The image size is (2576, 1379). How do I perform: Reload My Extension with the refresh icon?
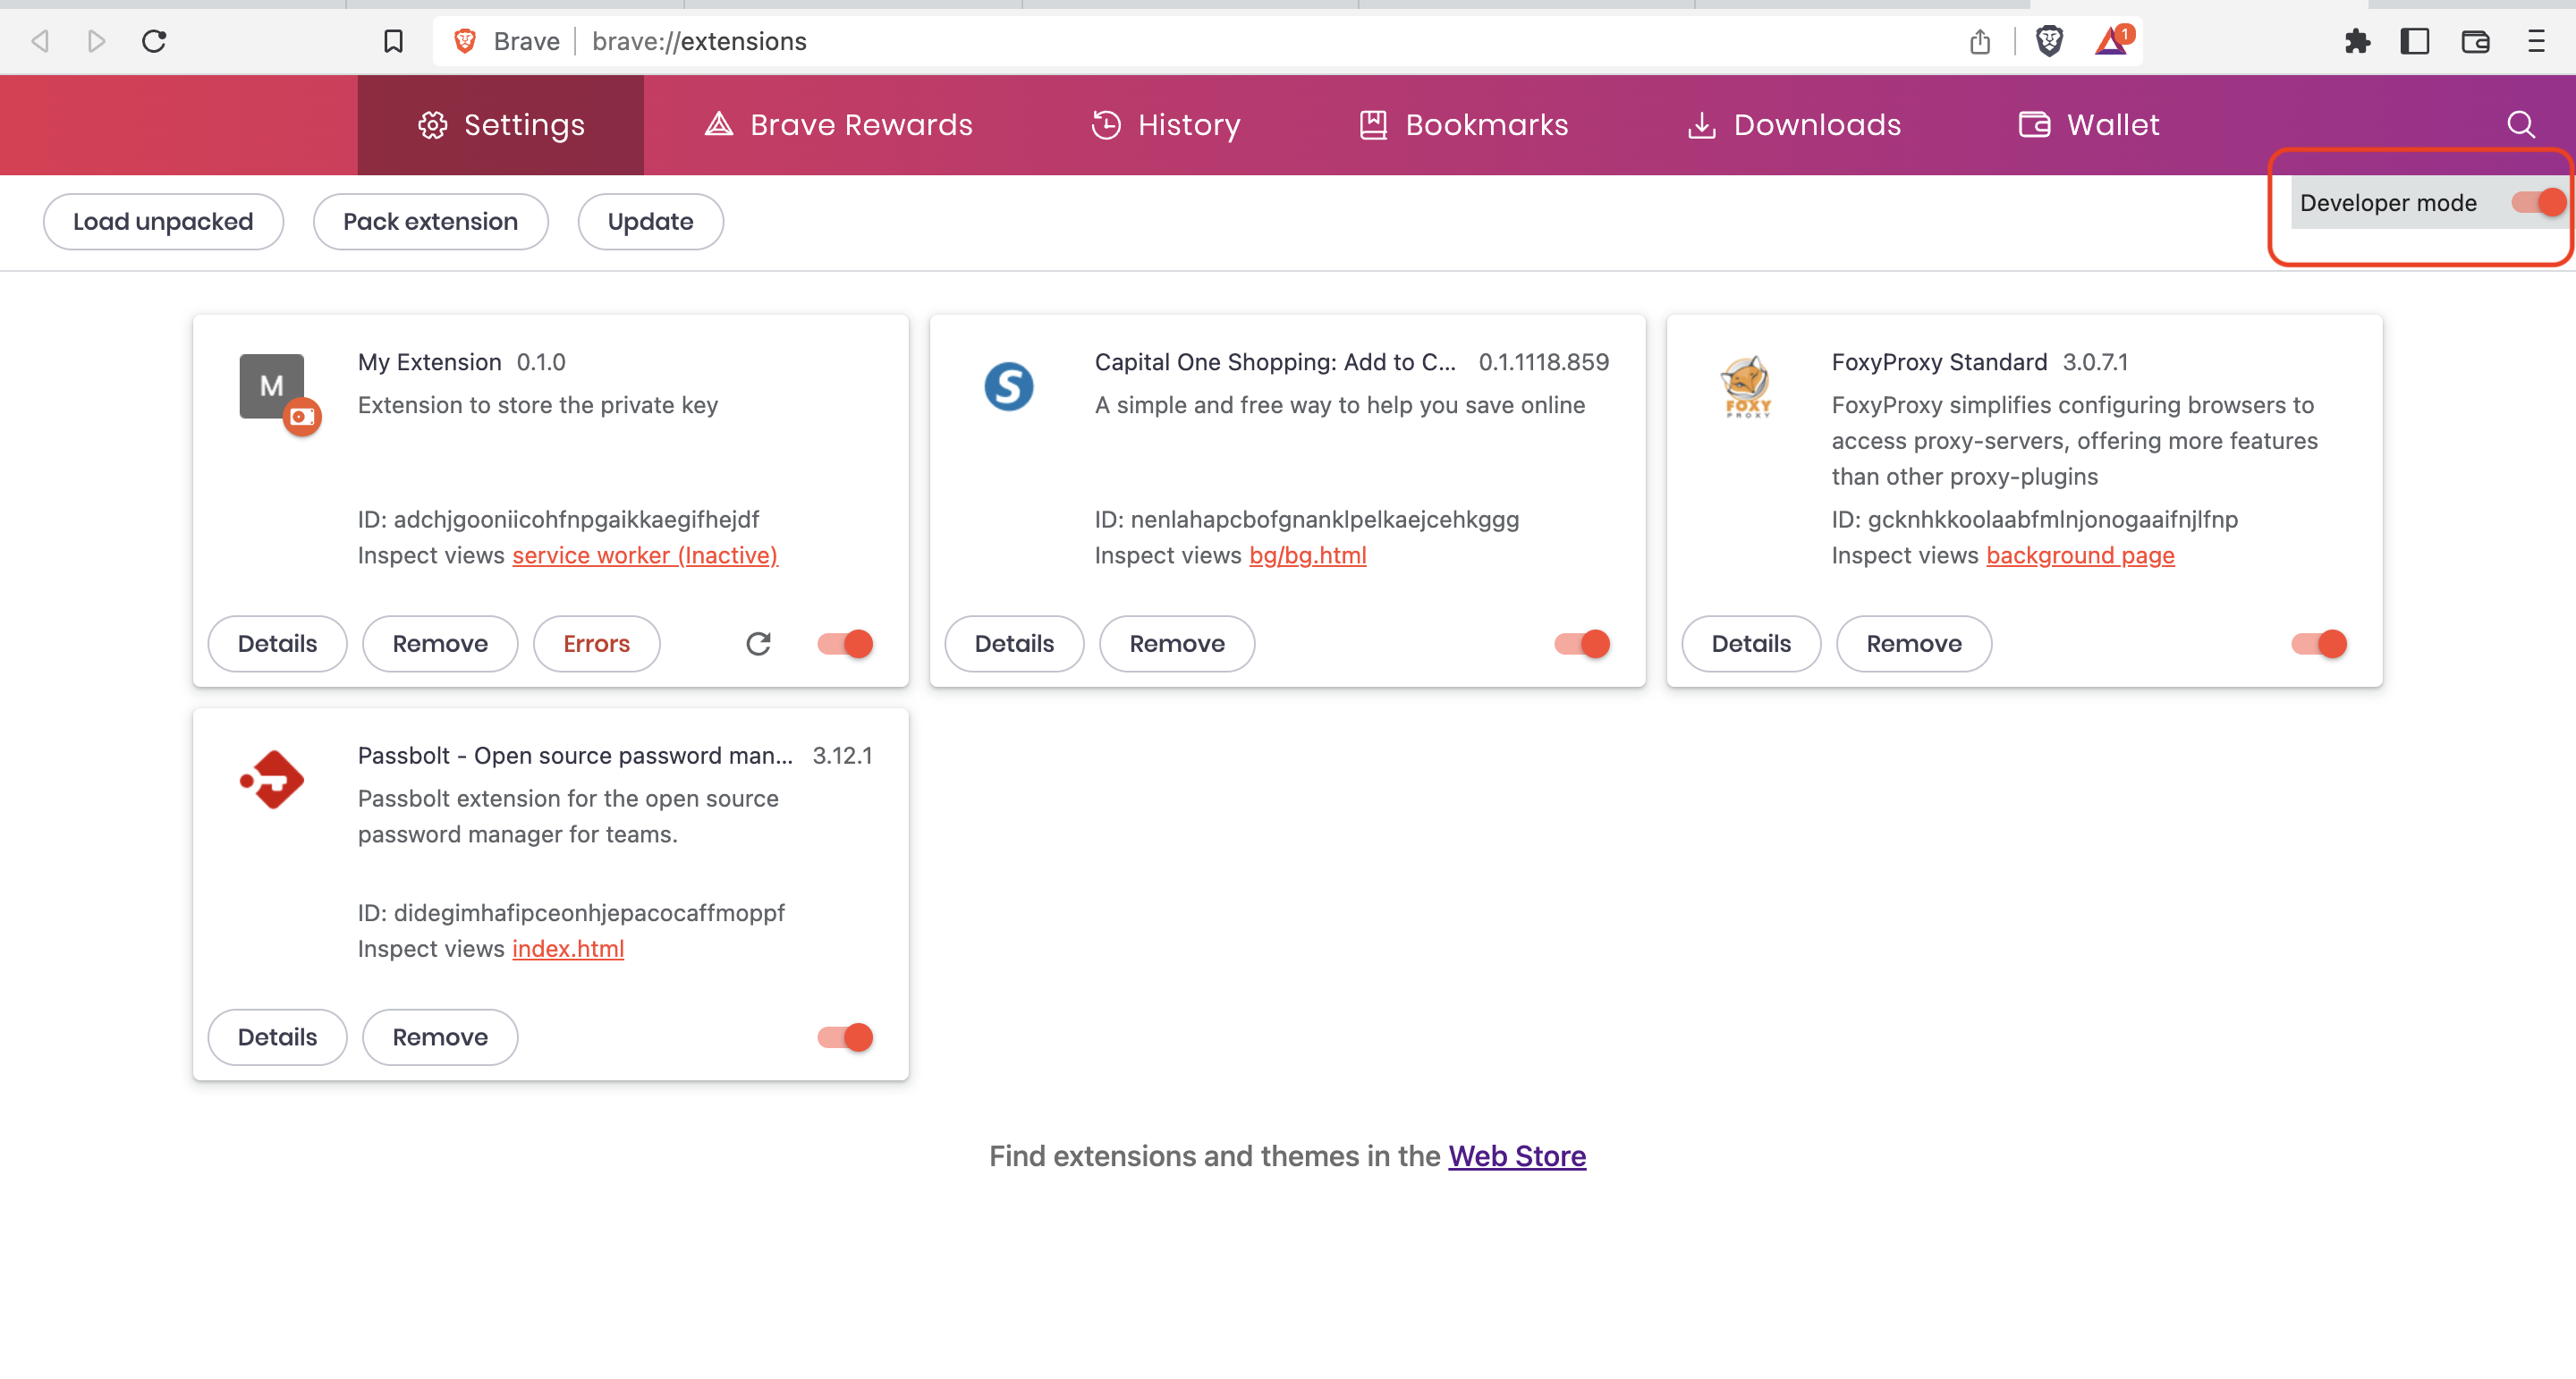click(x=758, y=643)
